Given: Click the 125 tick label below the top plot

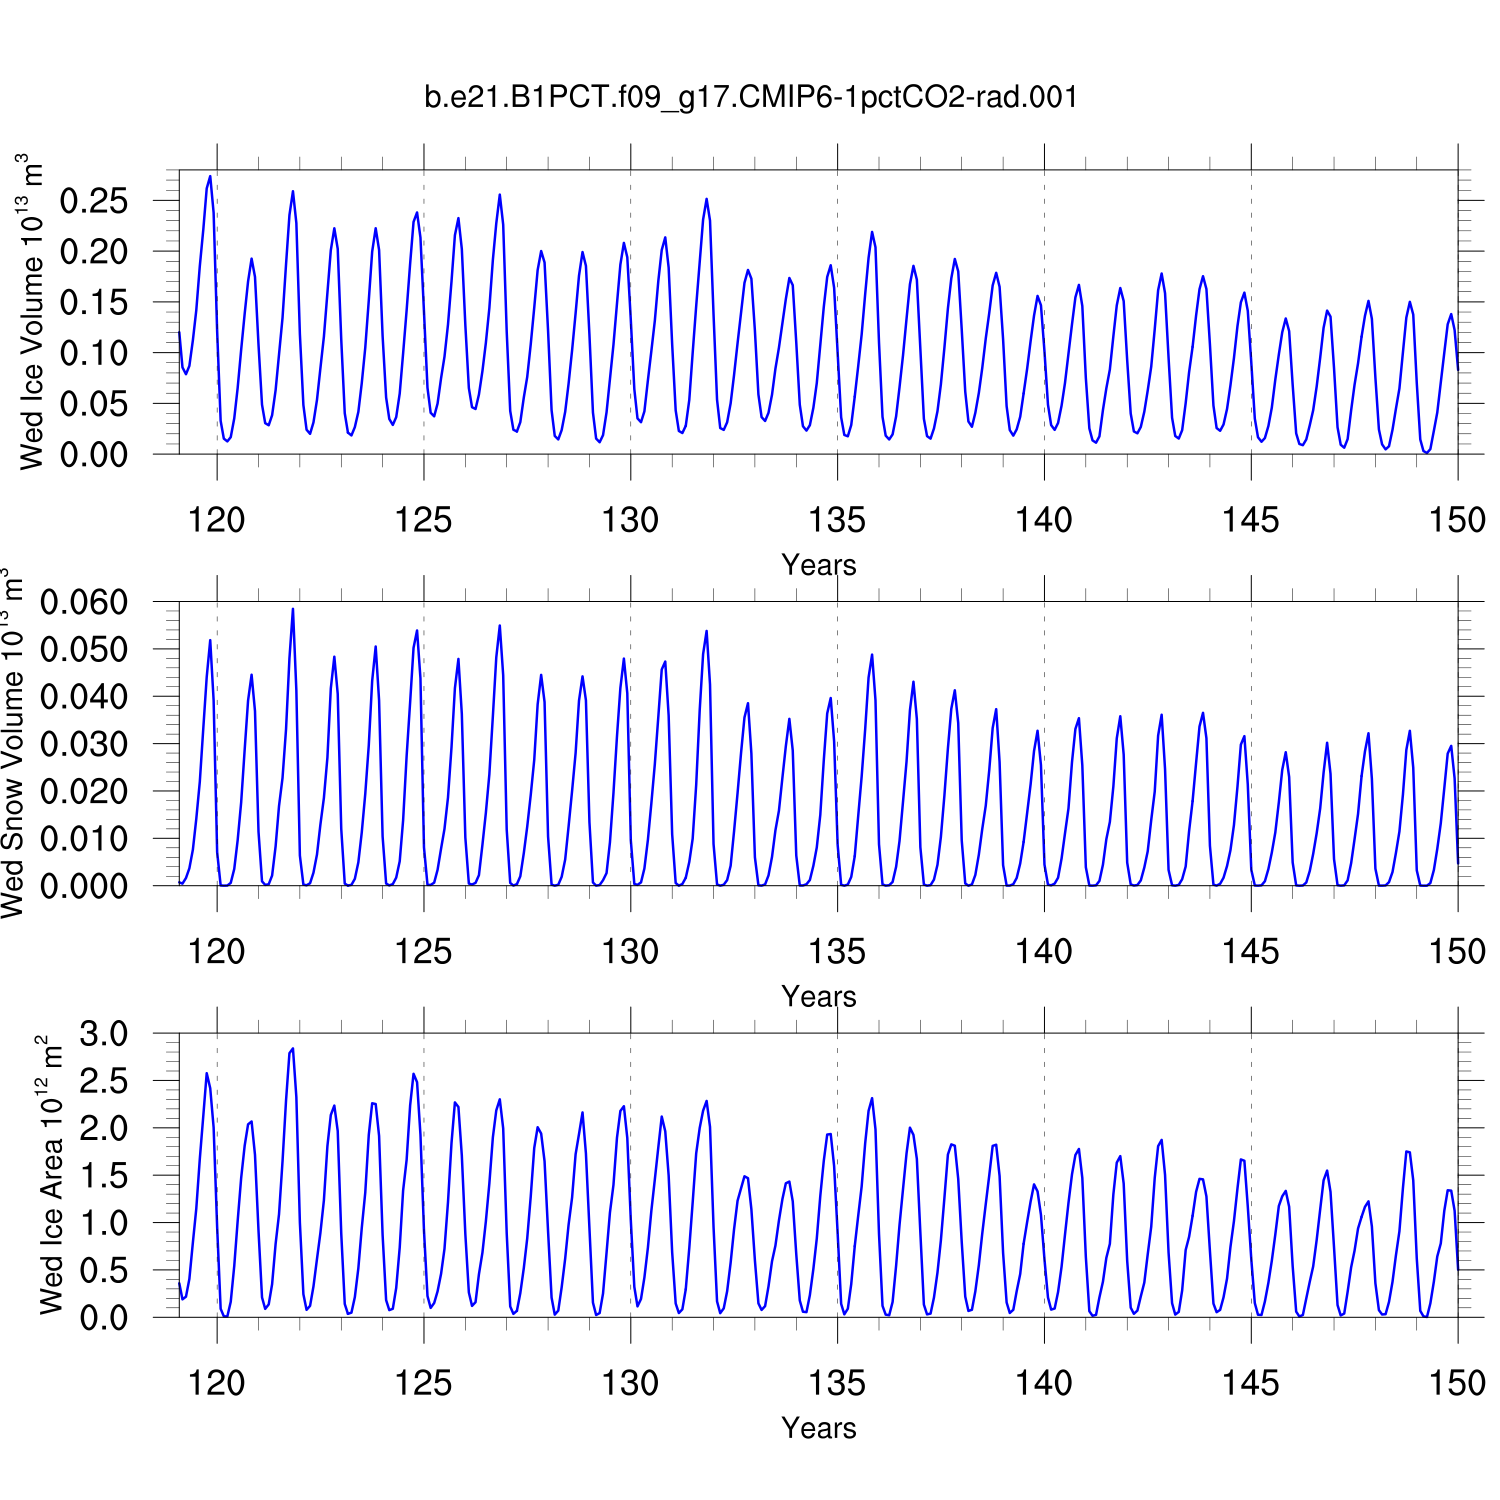Looking at the screenshot, I should tap(423, 520).
